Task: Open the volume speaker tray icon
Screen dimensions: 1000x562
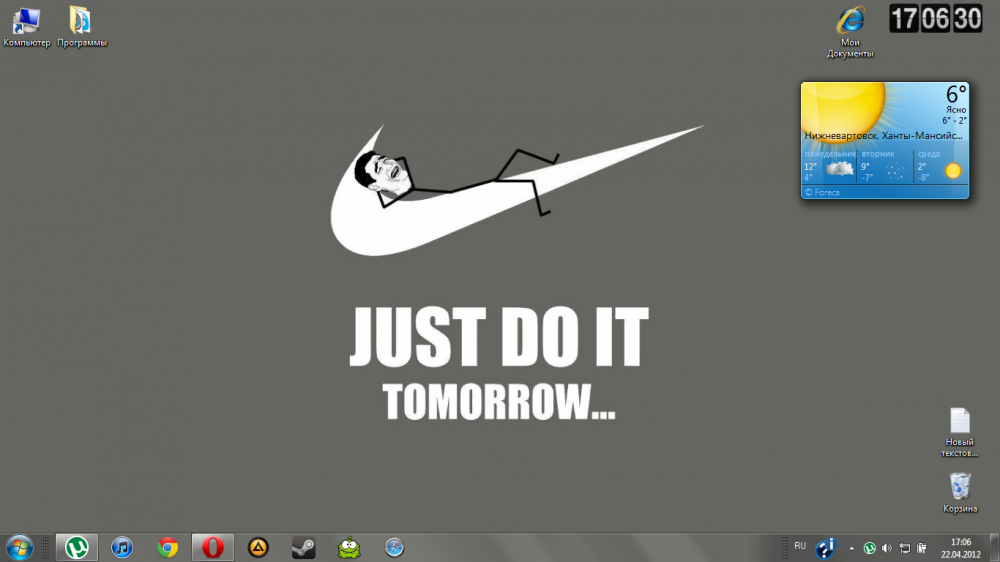Action: (x=886, y=547)
